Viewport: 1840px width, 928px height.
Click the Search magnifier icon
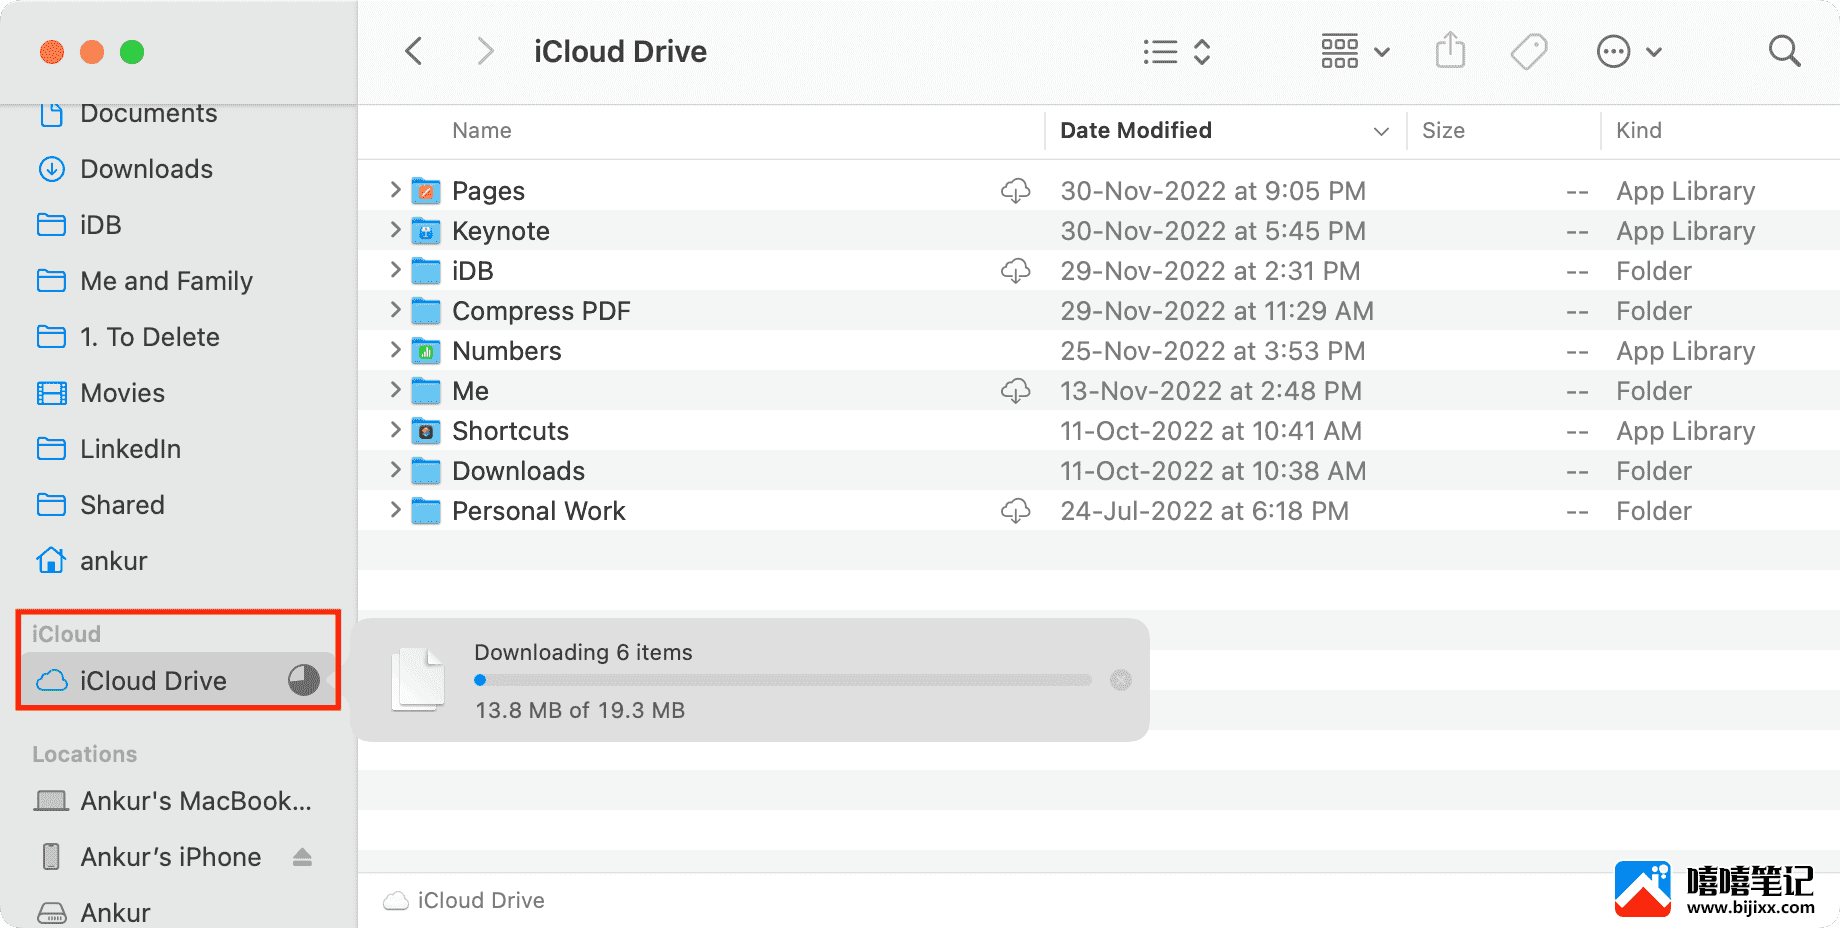(1784, 51)
